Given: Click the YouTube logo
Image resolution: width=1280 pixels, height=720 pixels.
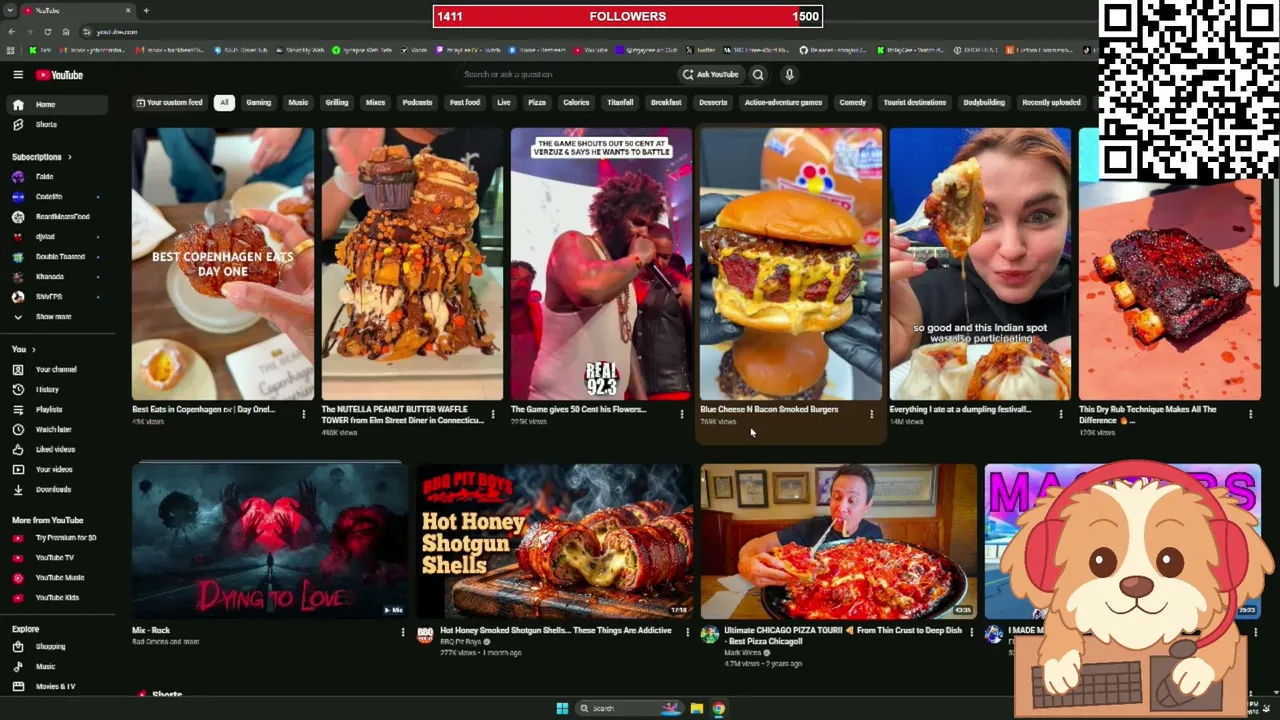Looking at the screenshot, I should point(60,75).
